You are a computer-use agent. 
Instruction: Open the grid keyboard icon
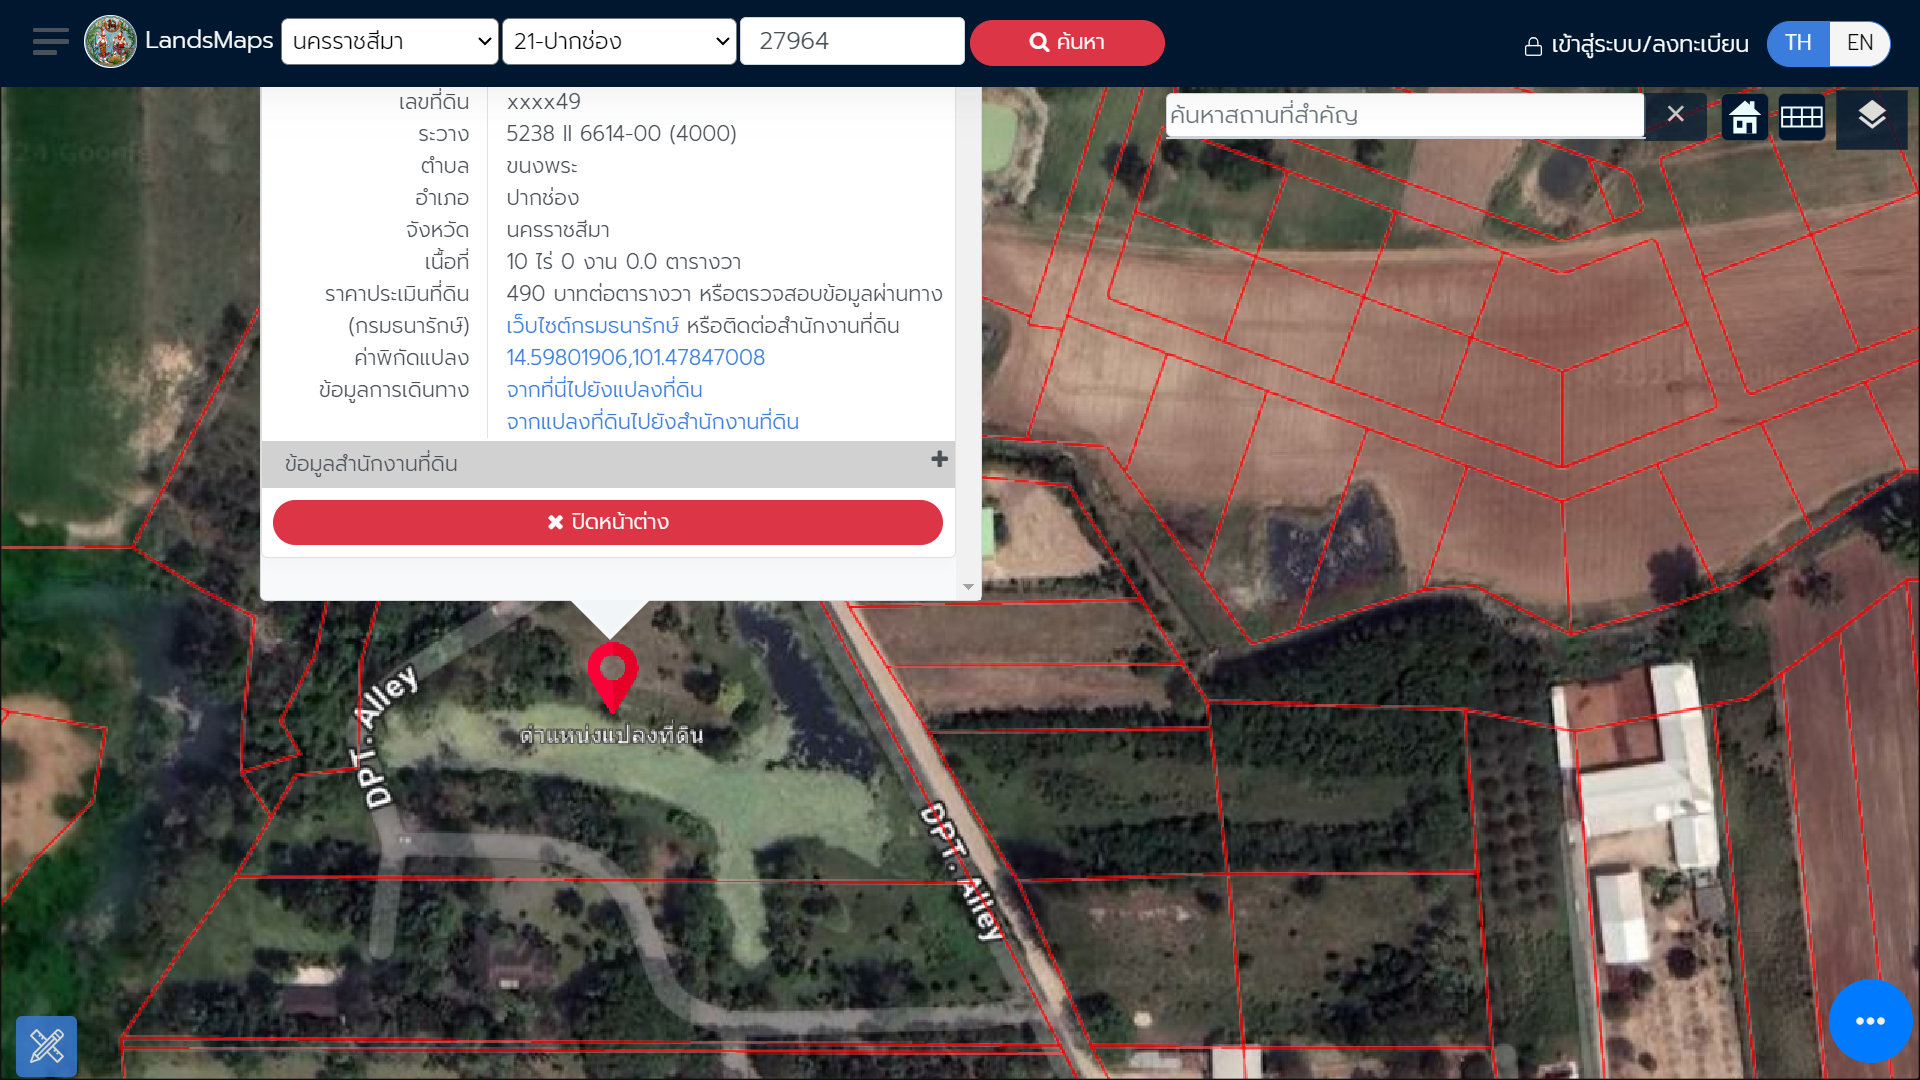(x=1802, y=117)
